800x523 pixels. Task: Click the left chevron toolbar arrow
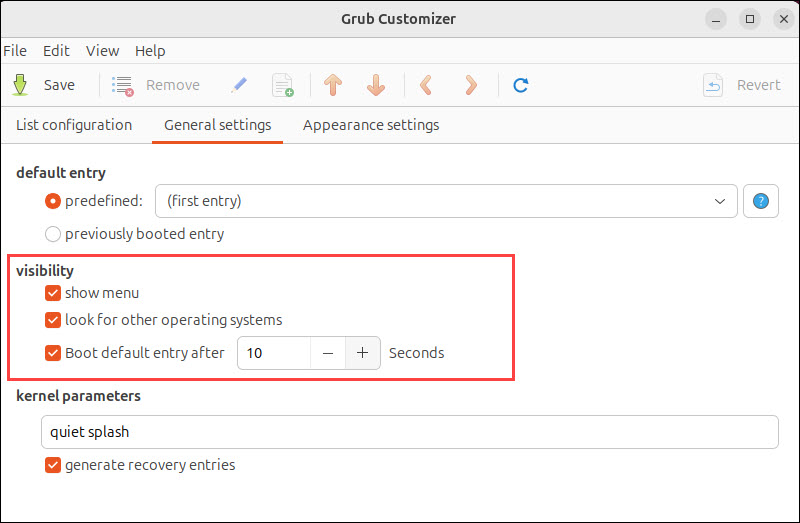pyautogui.click(x=426, y=85)
